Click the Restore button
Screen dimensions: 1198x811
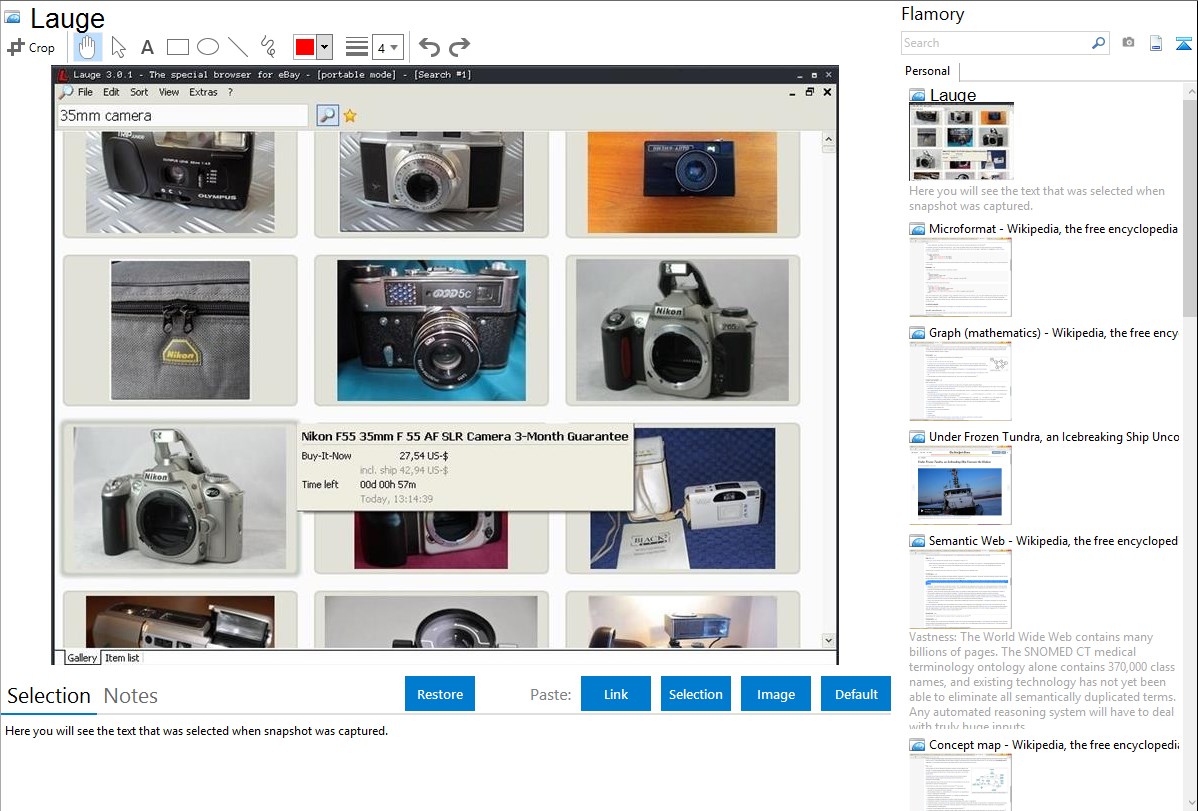(440, 694)
